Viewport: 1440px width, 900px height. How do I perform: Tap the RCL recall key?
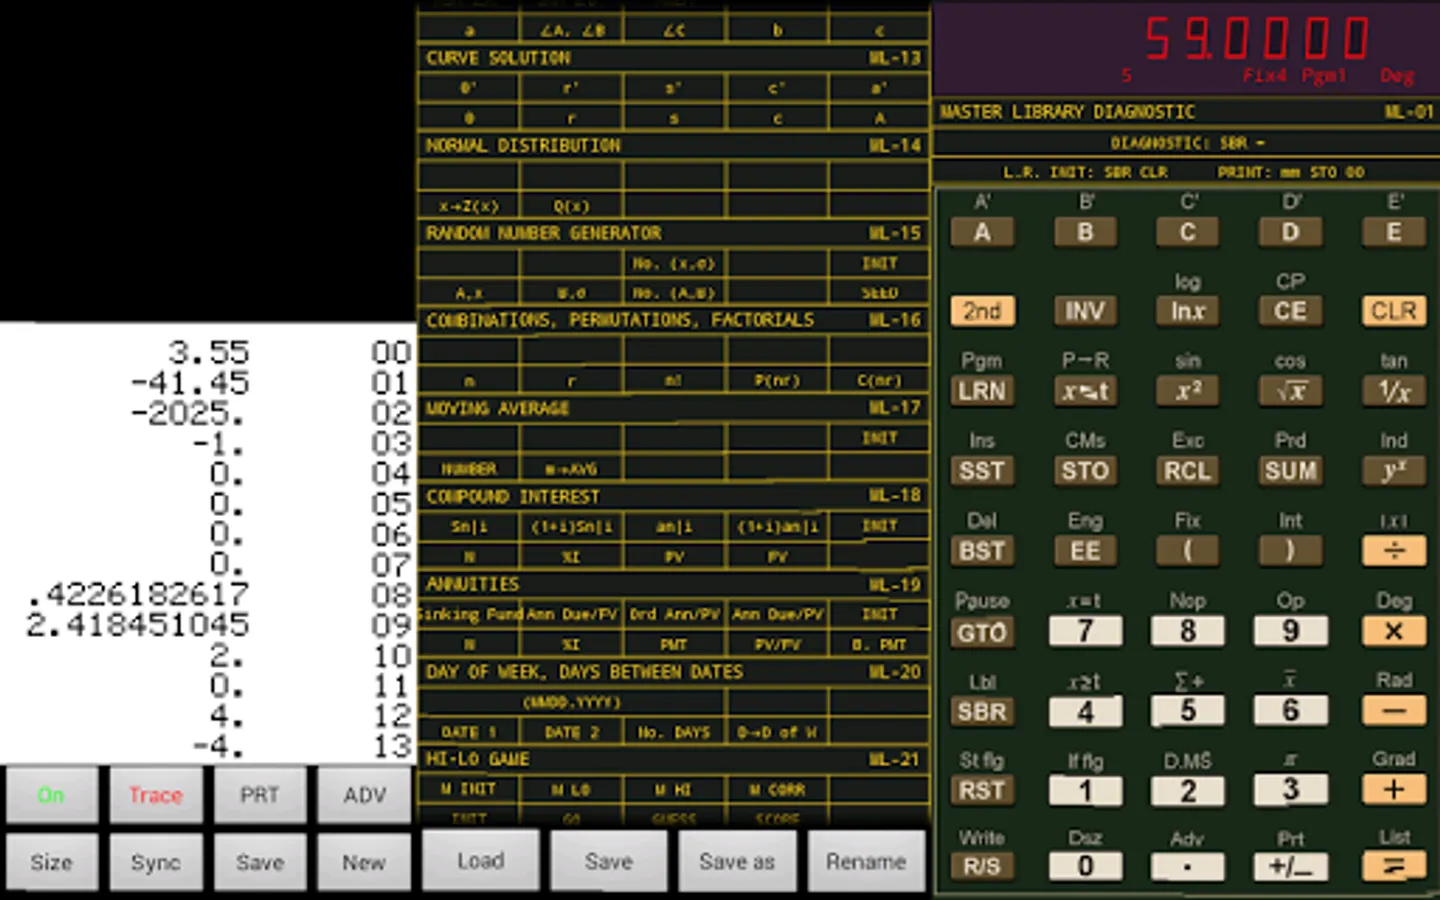coord(1188,471)
